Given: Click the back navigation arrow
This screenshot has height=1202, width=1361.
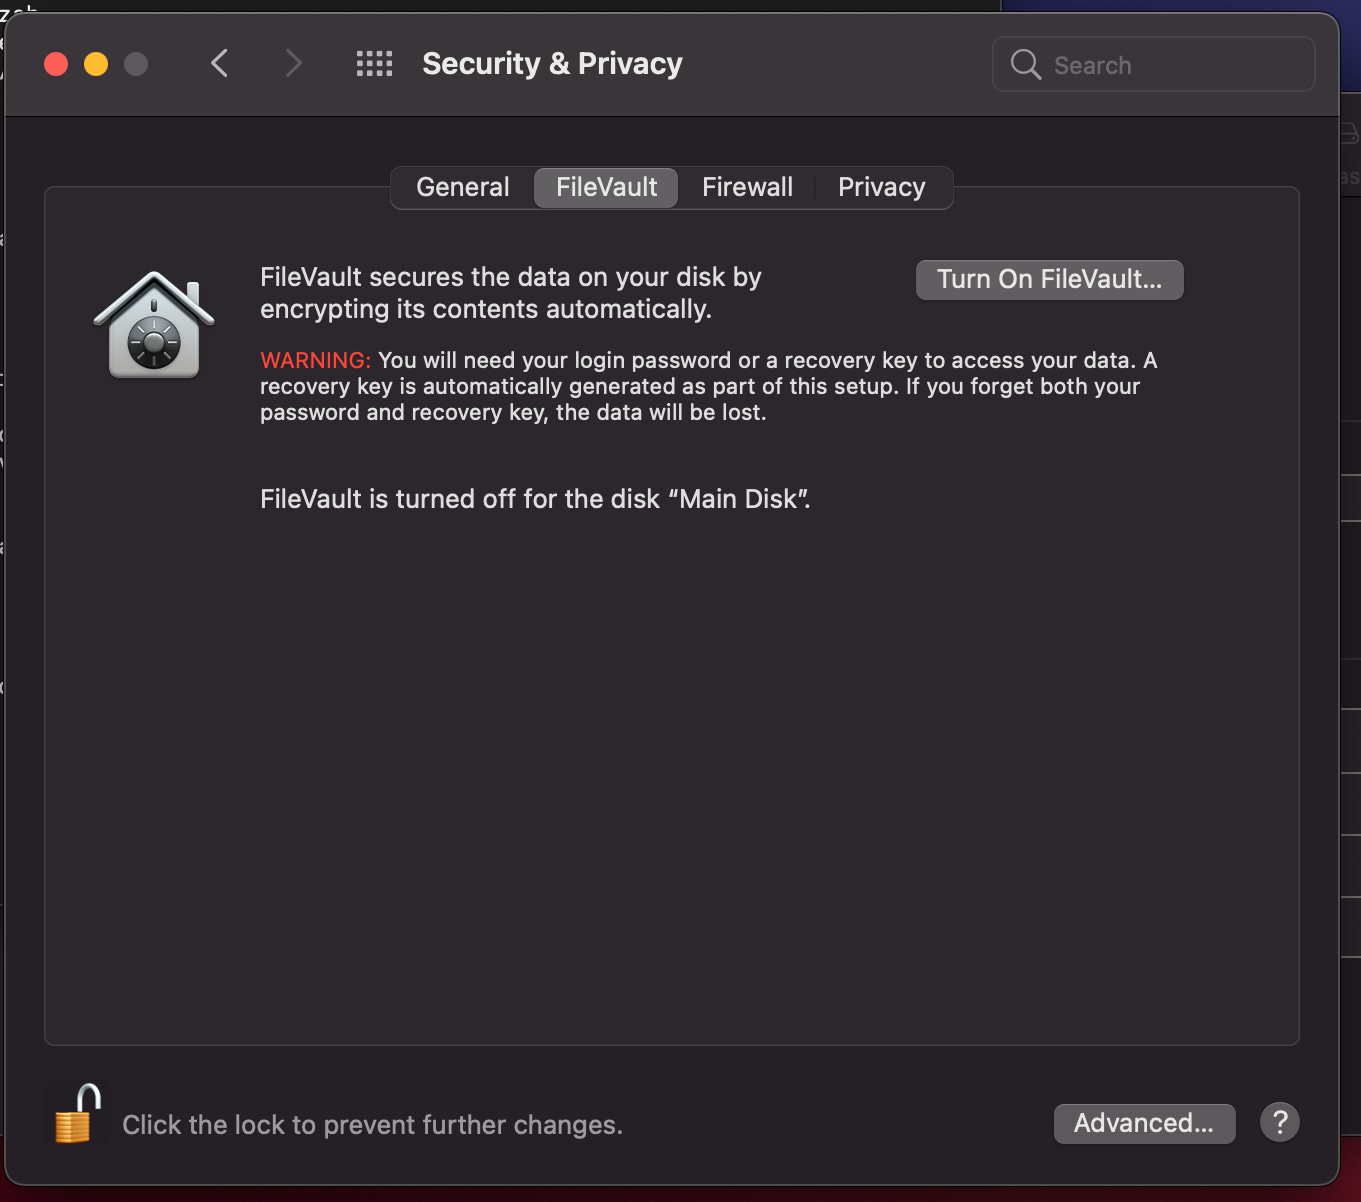Looking at the screenshot, I should [220, 63].
